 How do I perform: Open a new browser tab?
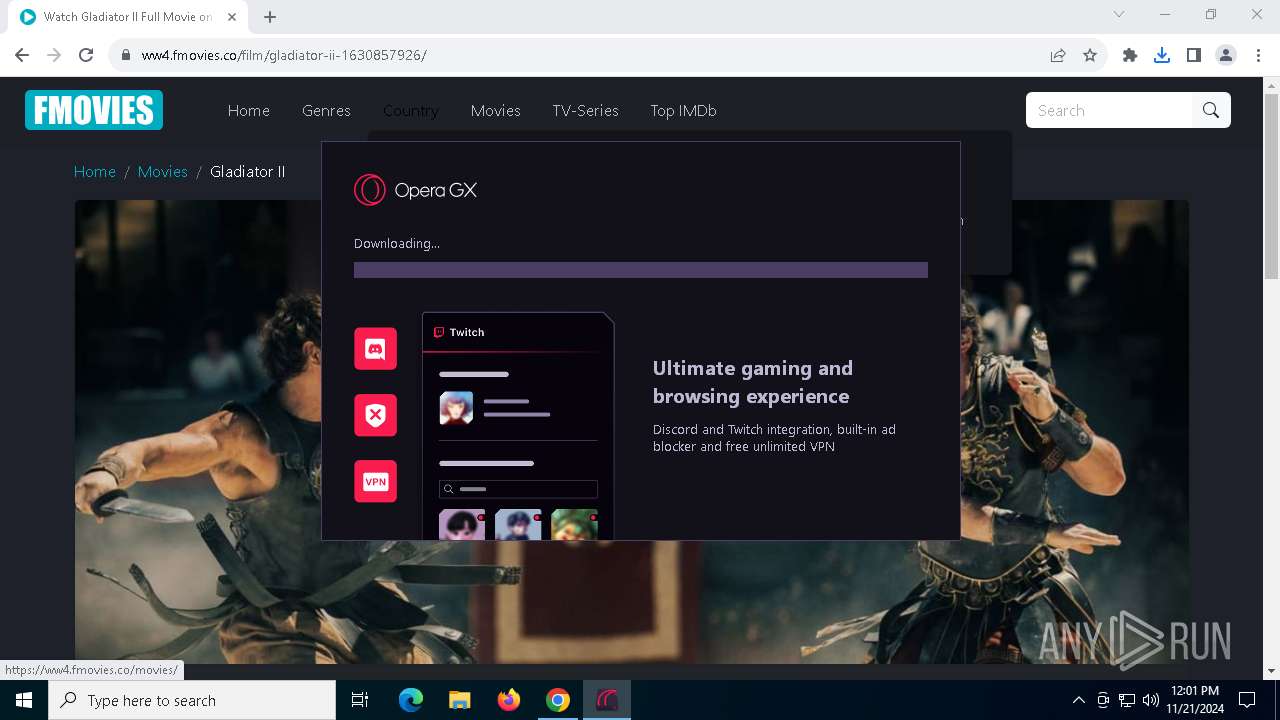pyautogui.click(x=270, y=17)
